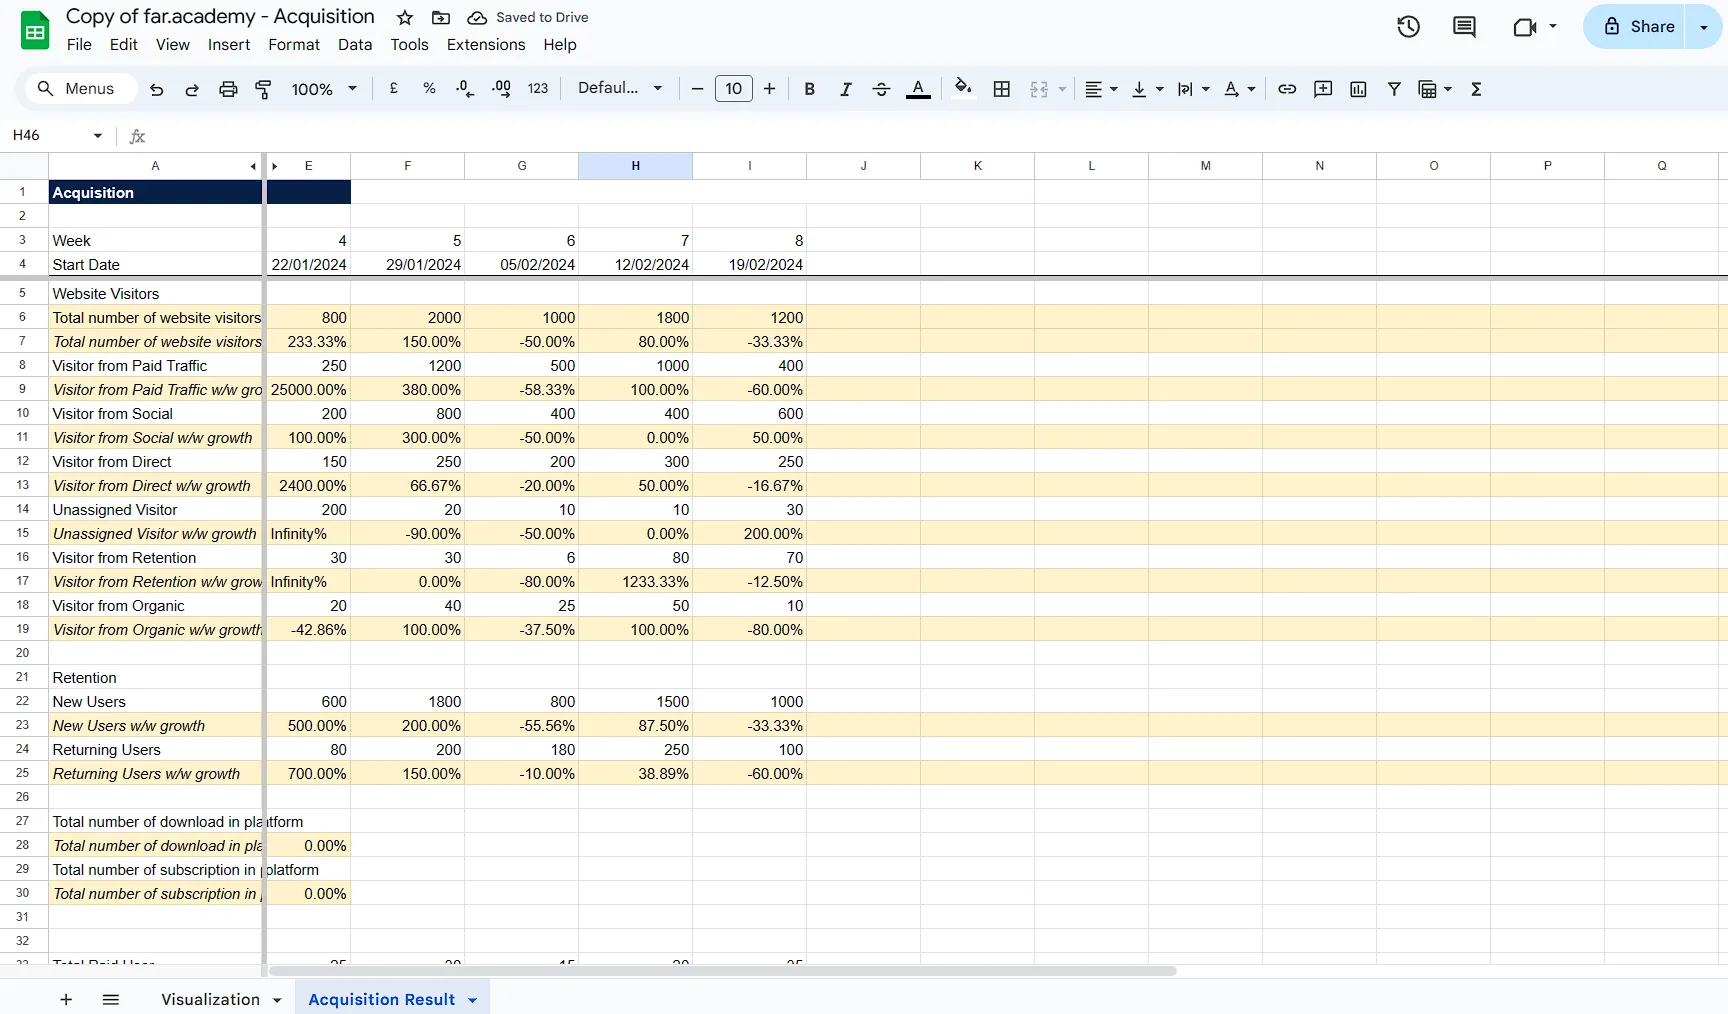Click the Create a filter icon
1728x1014 pixels.
(x=1394, y=89)
